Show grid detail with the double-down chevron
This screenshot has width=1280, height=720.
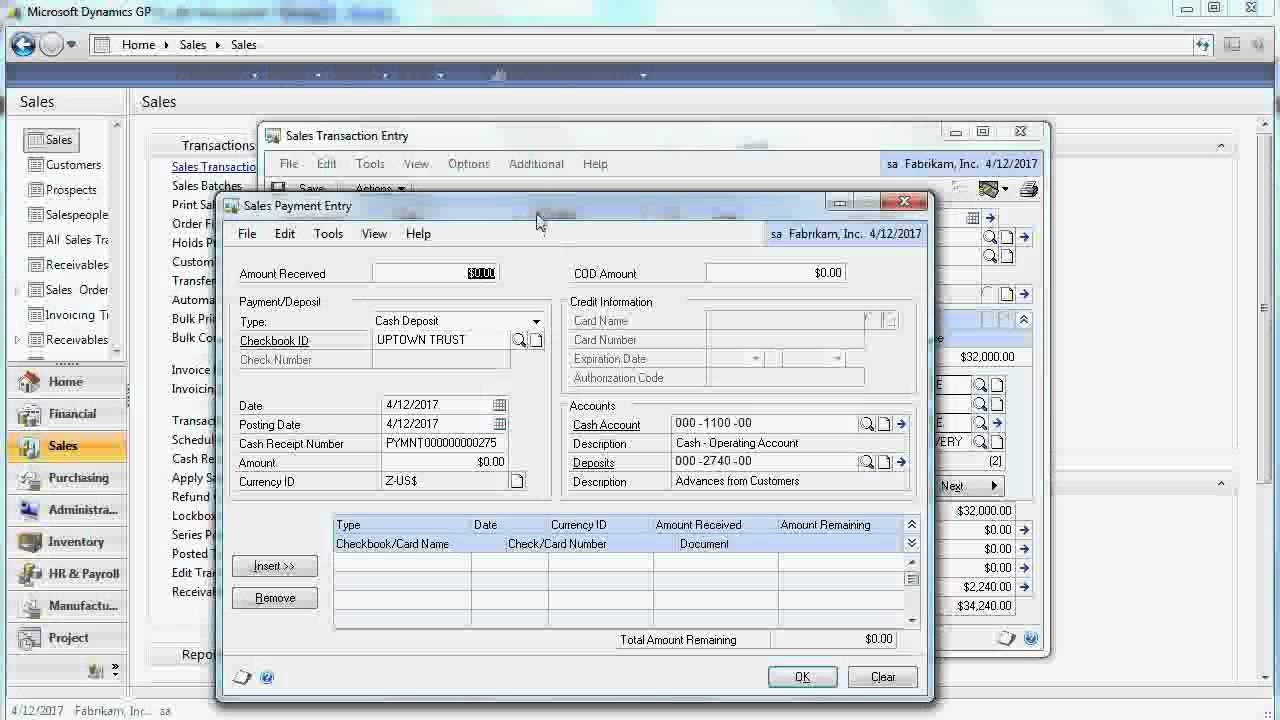(x=911, y=544)
